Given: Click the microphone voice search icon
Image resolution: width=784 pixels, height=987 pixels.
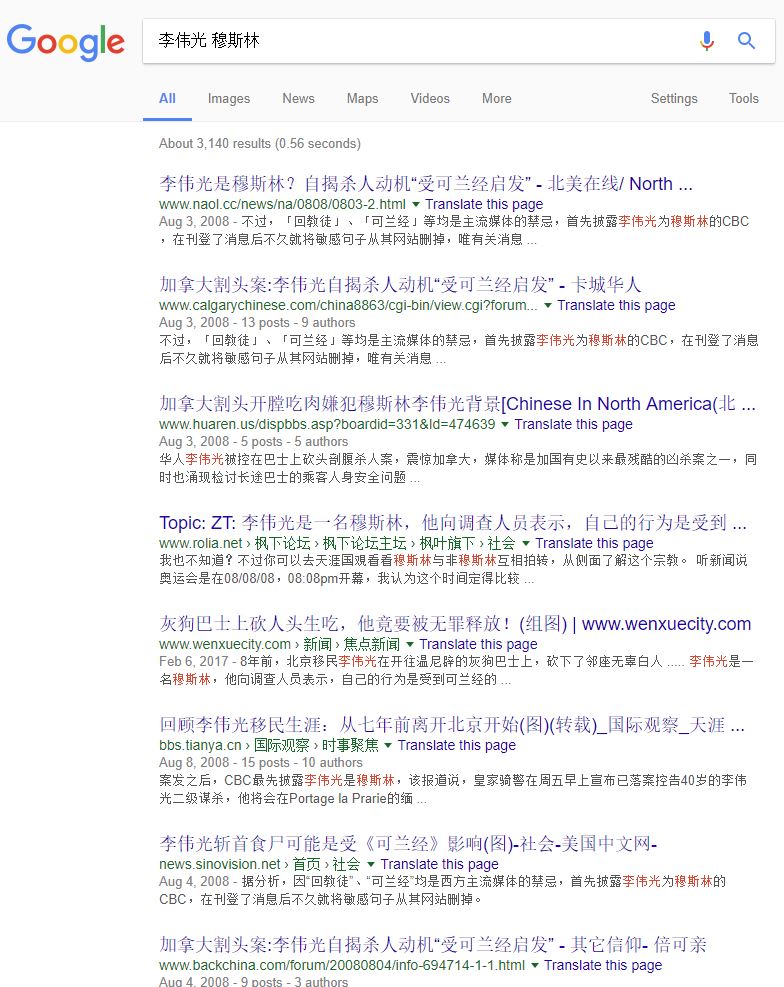Looking at the screenshot, I should coord(707,41).
